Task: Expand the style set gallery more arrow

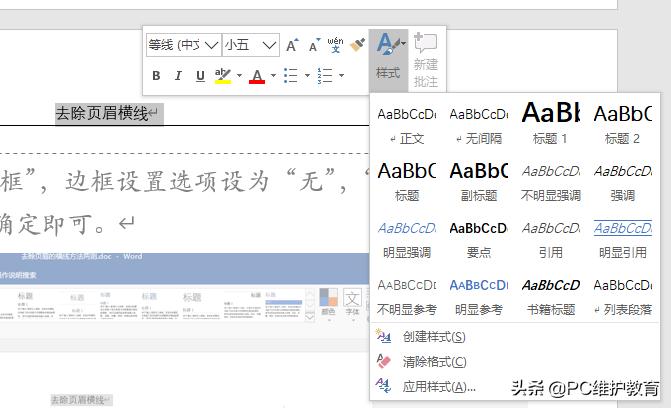Action: tap(309, 317)
